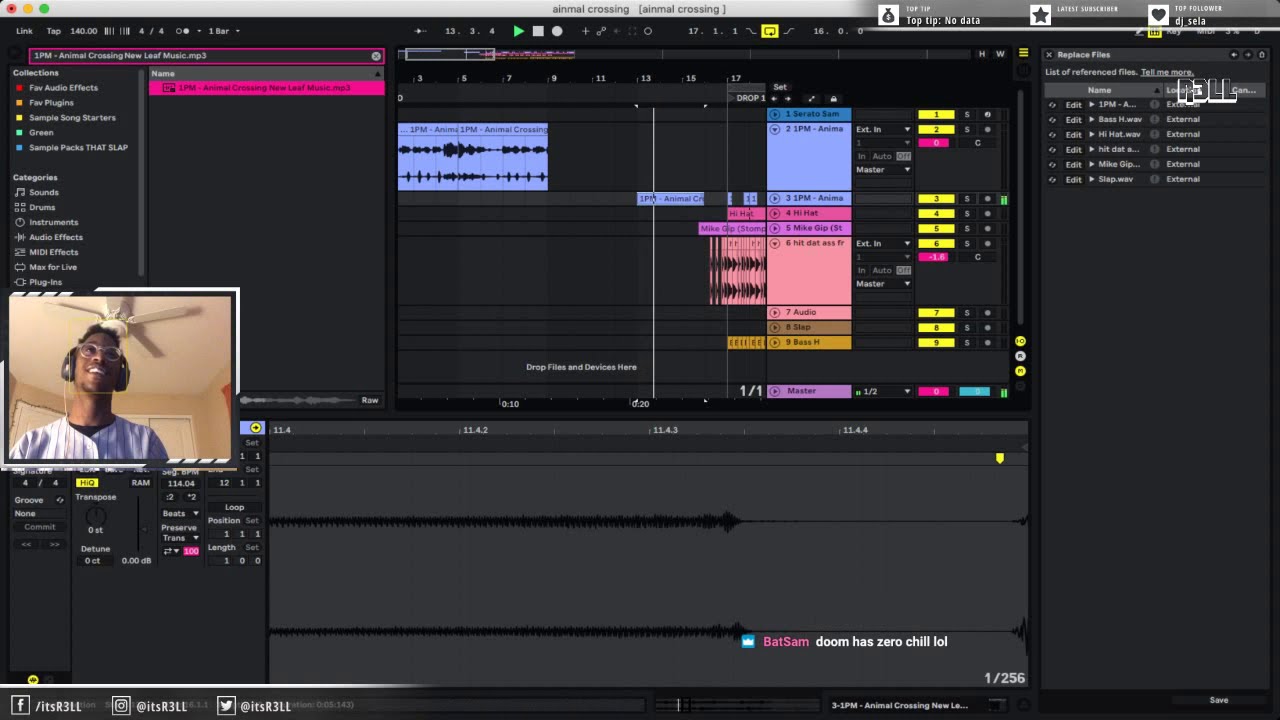This screenshot has height=720, width=1280.
Task: Select the tempo value 140.00
Action: tap(84, 31)
